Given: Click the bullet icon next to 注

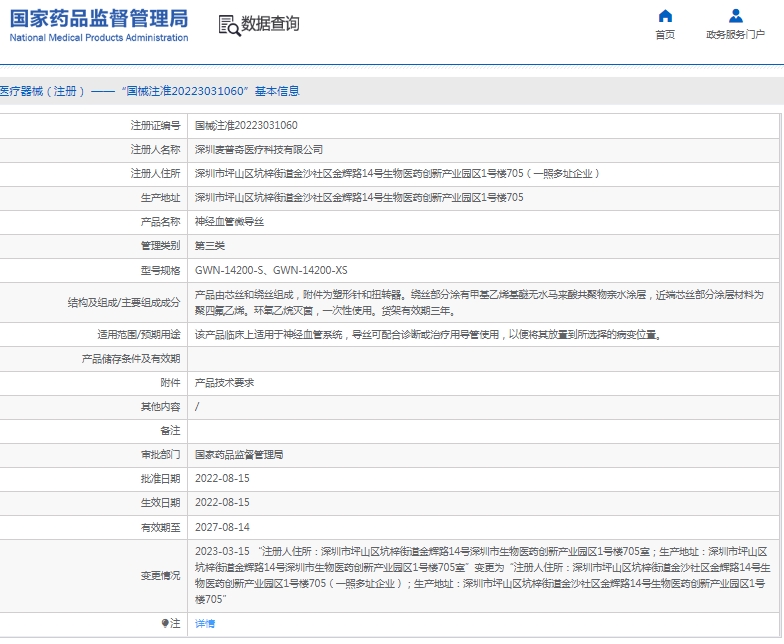Looking at the screenshot, I should coord(165,623).
